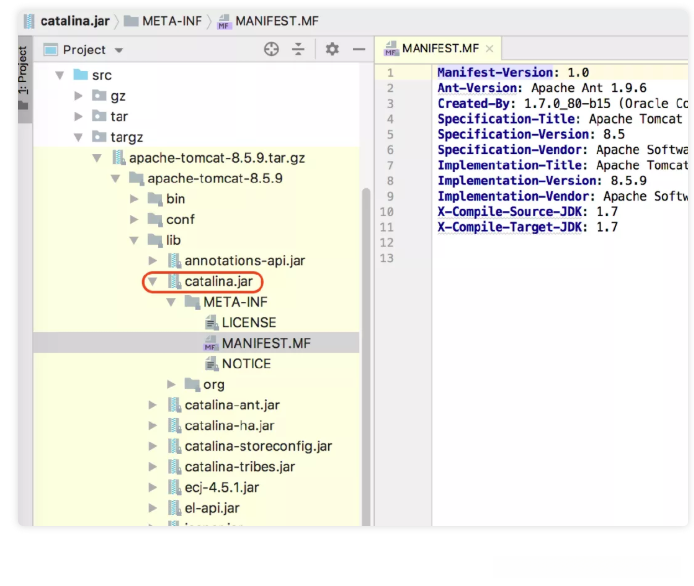
Task: Collapse the lib folder node
Action: tap(134, 240)
